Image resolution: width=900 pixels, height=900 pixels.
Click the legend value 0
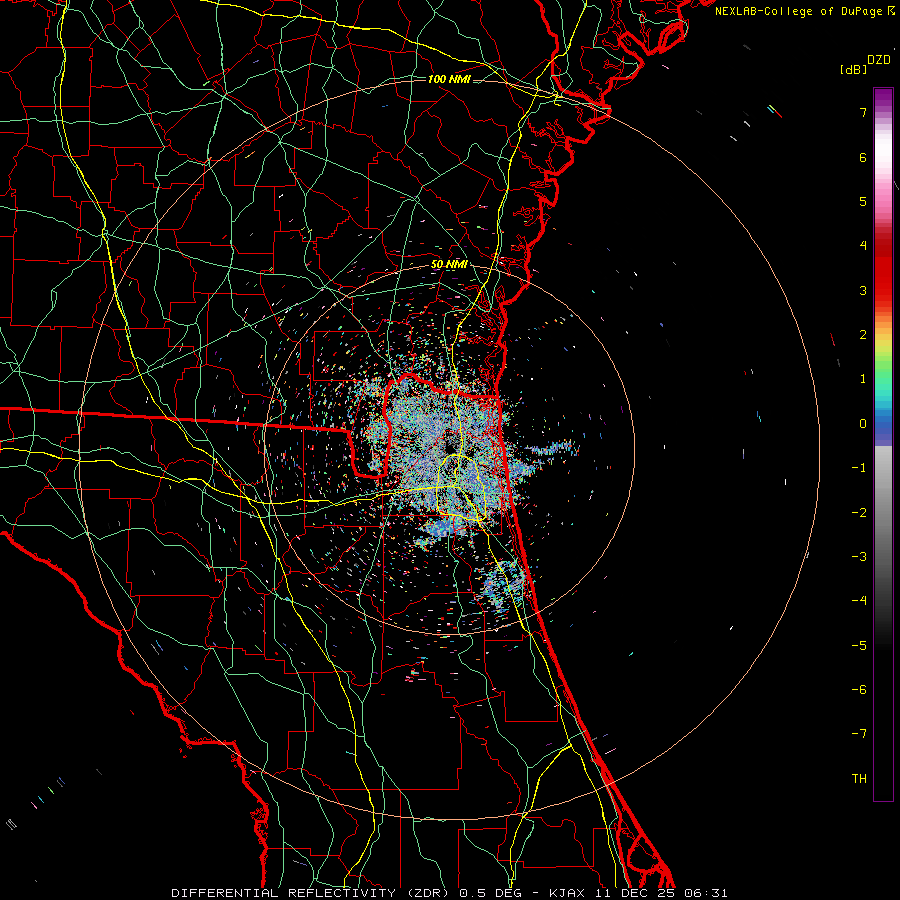[x=863, y=424]
